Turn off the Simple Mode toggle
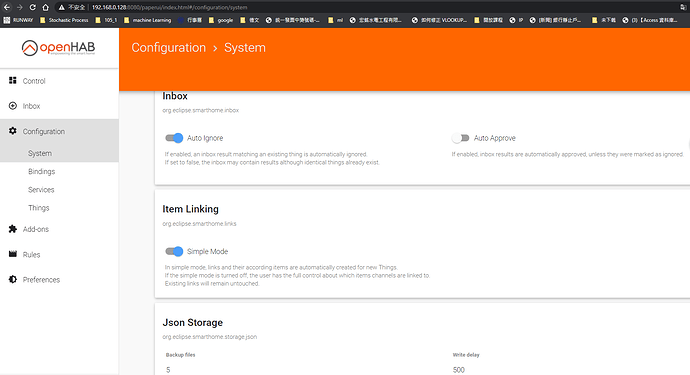Screen dimensions: 690x375 (174, 251)
